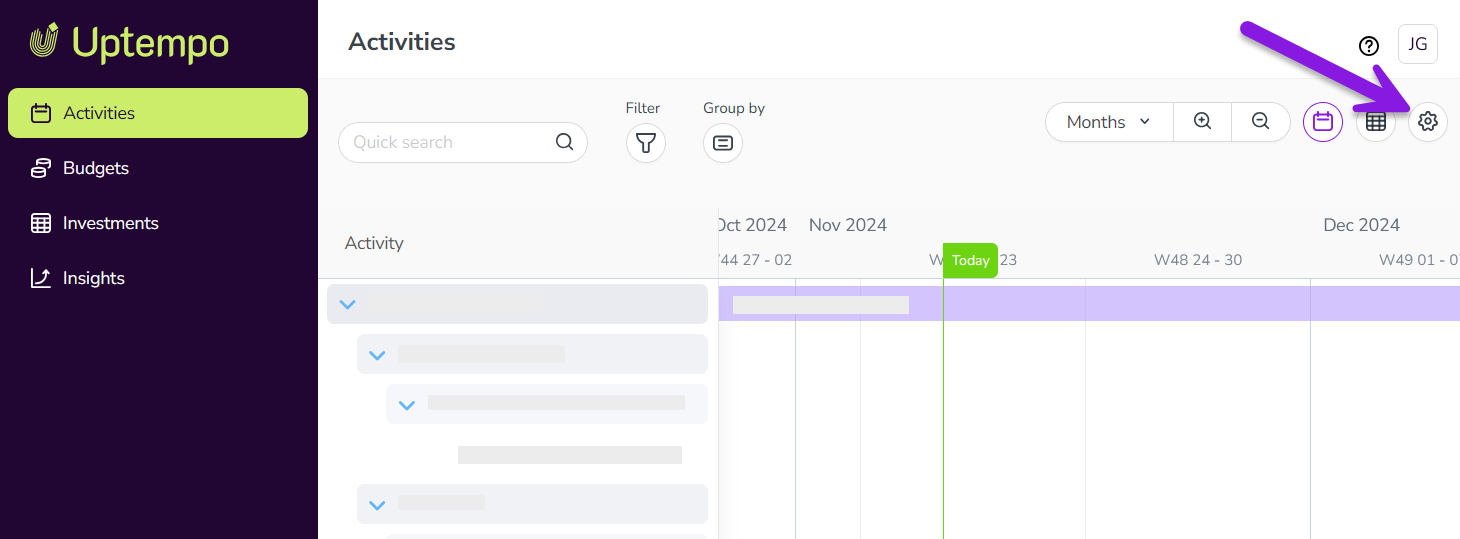Open the Group by options button
The height and width of the screenshot is (539, 1460).
[723, 143]
